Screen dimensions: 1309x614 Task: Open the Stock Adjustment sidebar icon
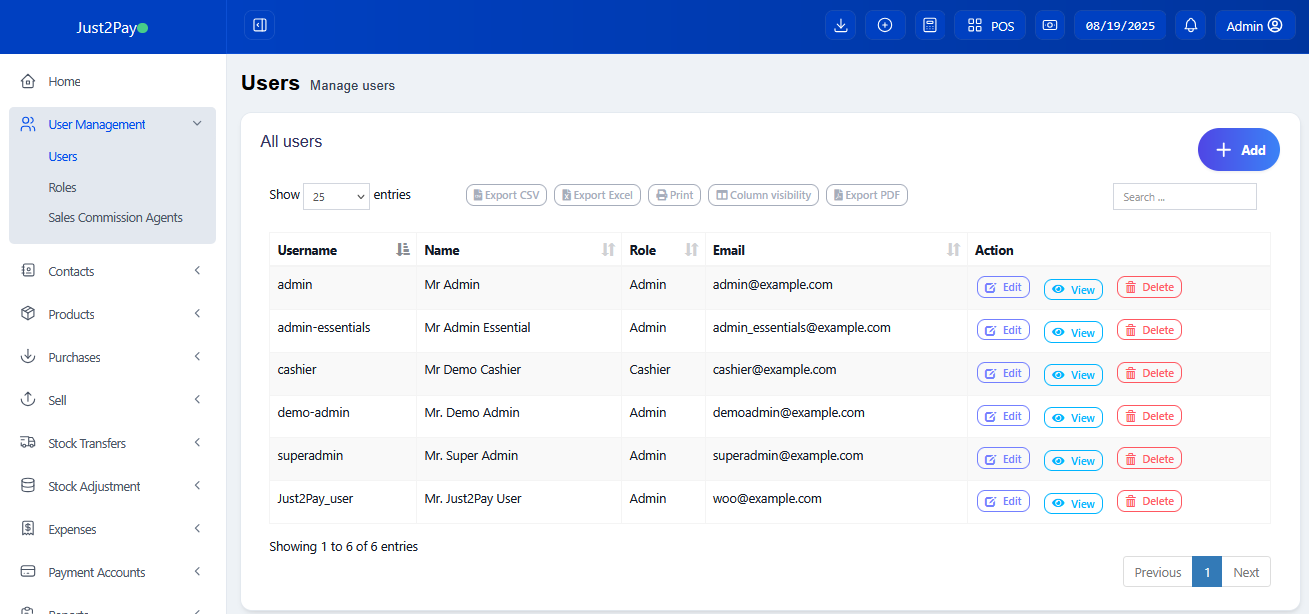(28, 486)
